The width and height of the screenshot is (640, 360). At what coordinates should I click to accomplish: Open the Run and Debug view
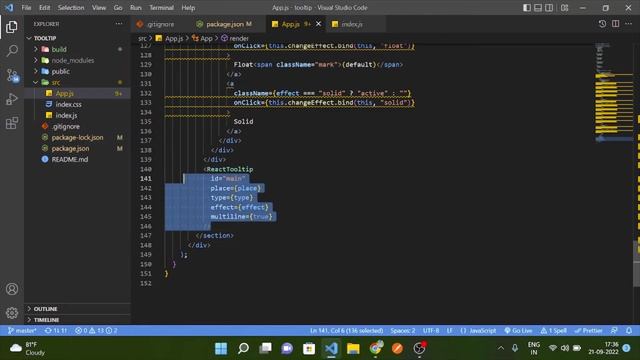tap(12, 99)
